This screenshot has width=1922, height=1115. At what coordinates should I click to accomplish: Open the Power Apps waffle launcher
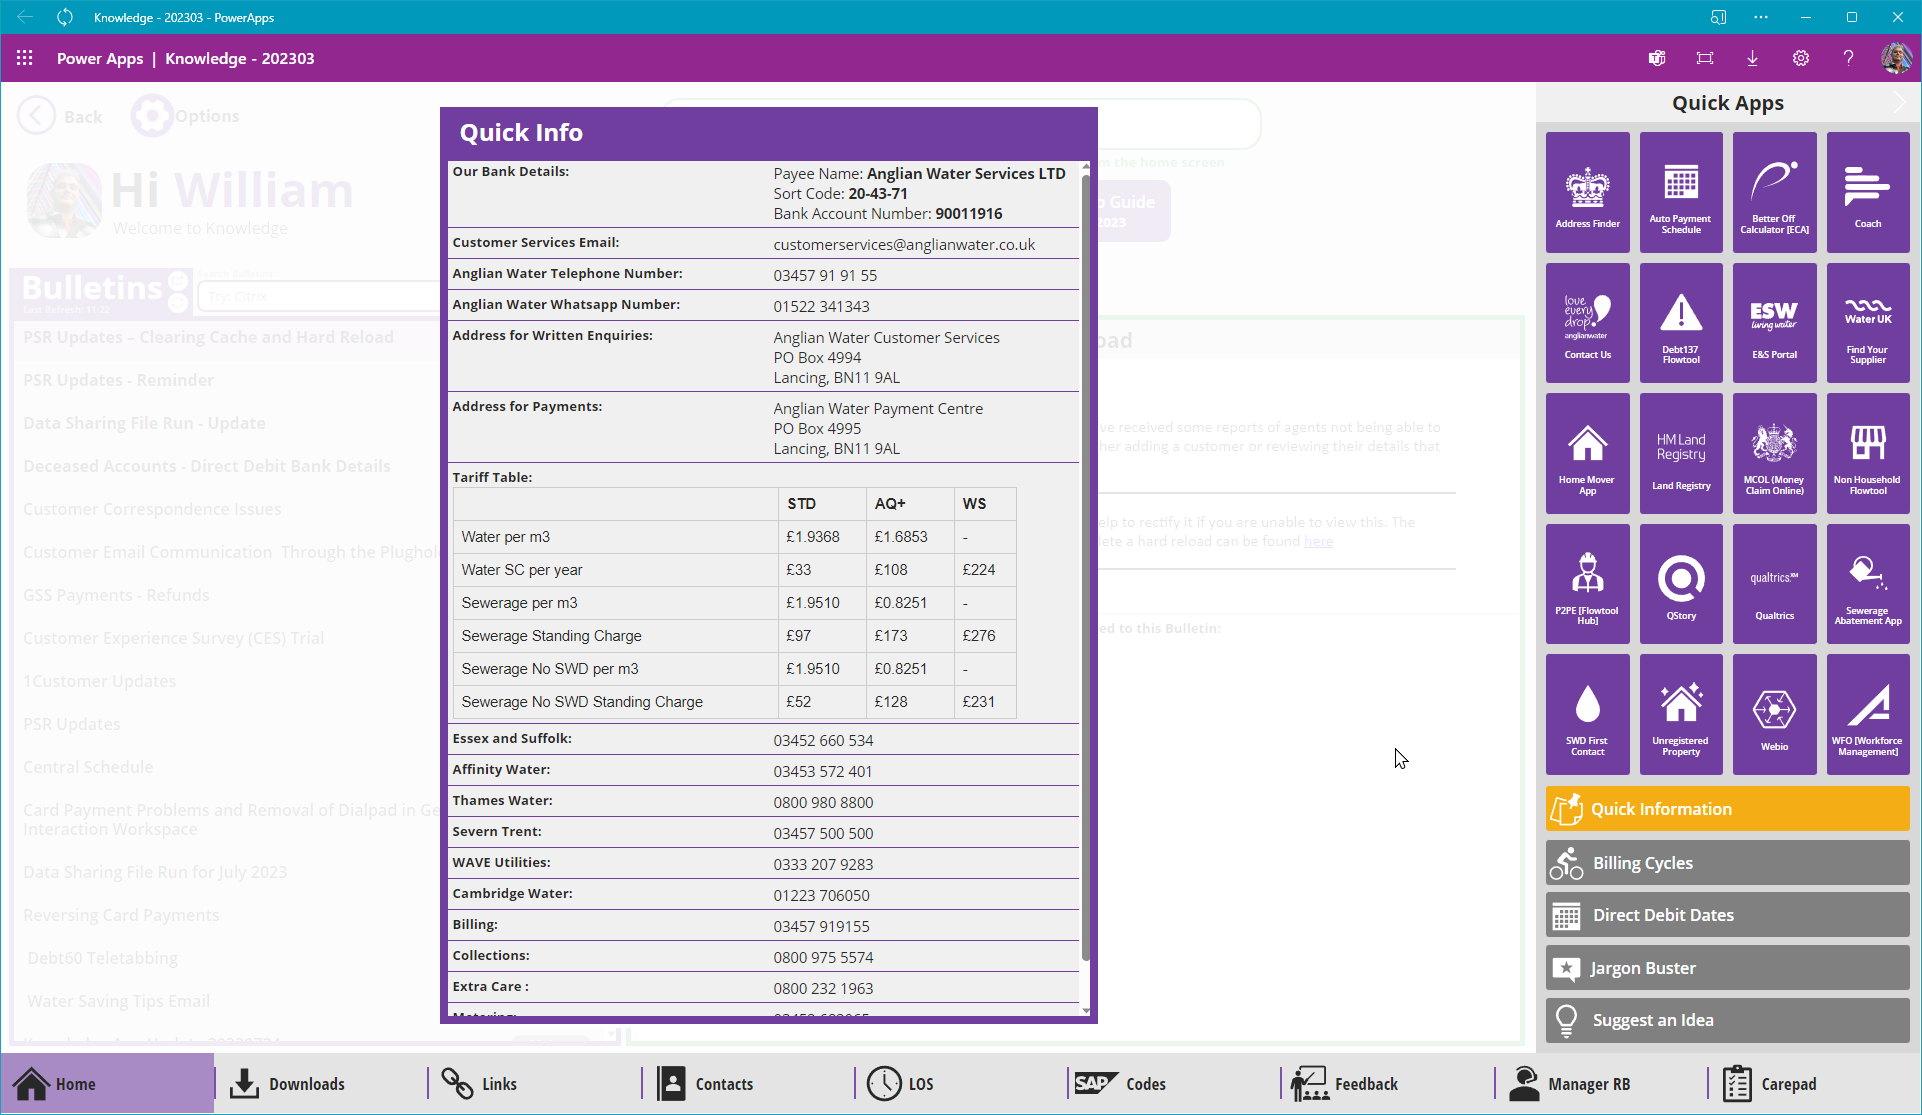(25, 58)
